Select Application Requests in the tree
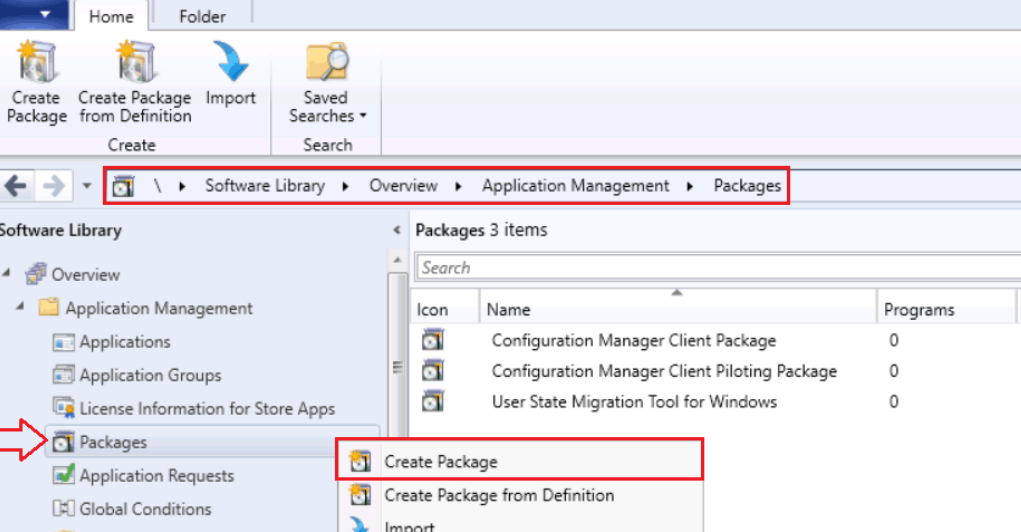The width and height of the screenshot is (1021, 532). coord(156,475)
